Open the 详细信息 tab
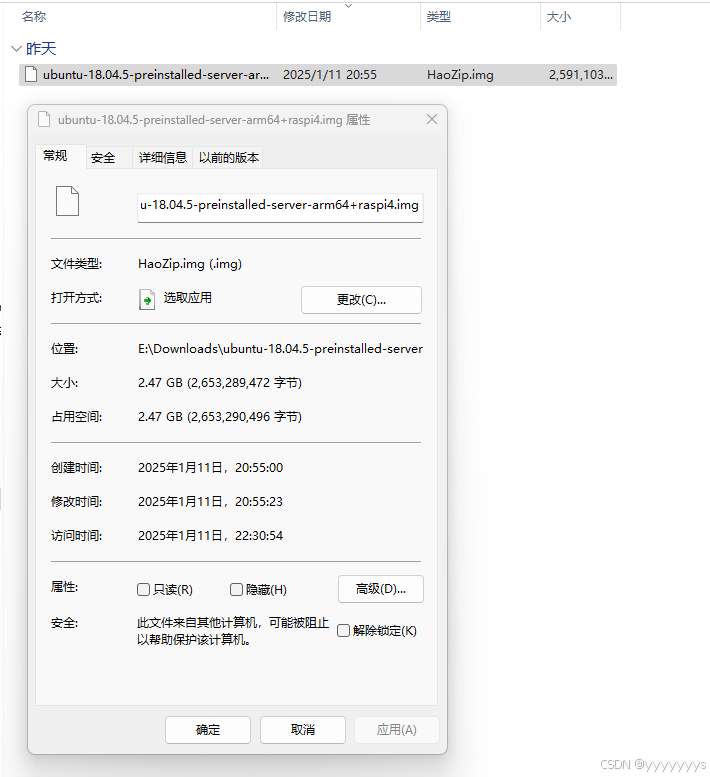Screen dimensions: 710x777 (x=163, y=158)
